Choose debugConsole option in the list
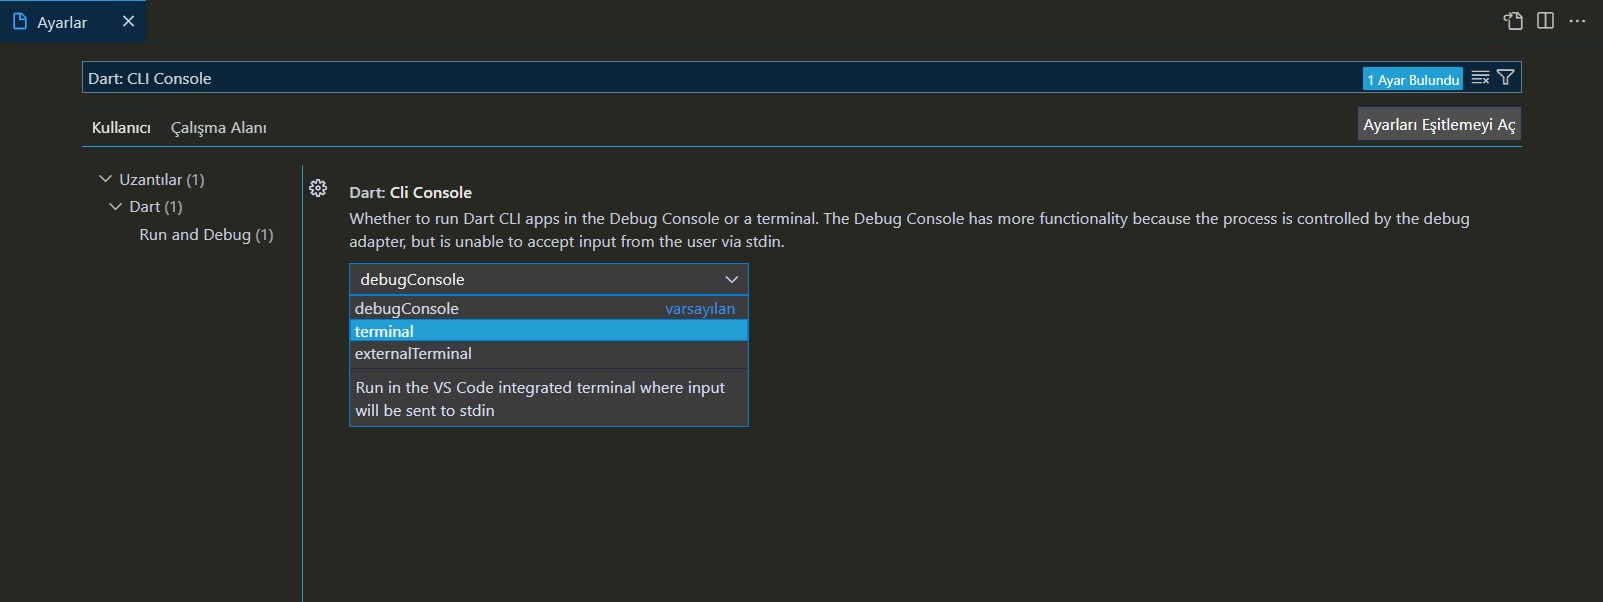The height and width of the screenshot is (602, 1603). pyautogui.click(x=548, y=308)
